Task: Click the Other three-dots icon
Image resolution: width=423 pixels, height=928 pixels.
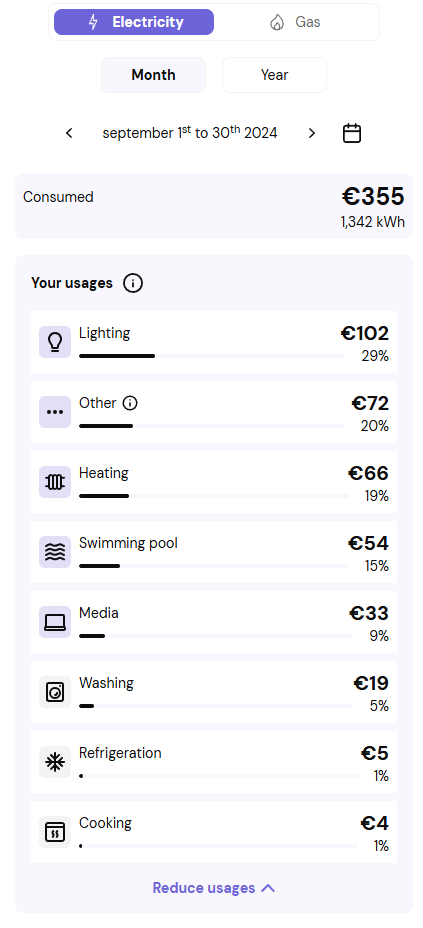Action: pyautogui.click(x=55, y=412)
